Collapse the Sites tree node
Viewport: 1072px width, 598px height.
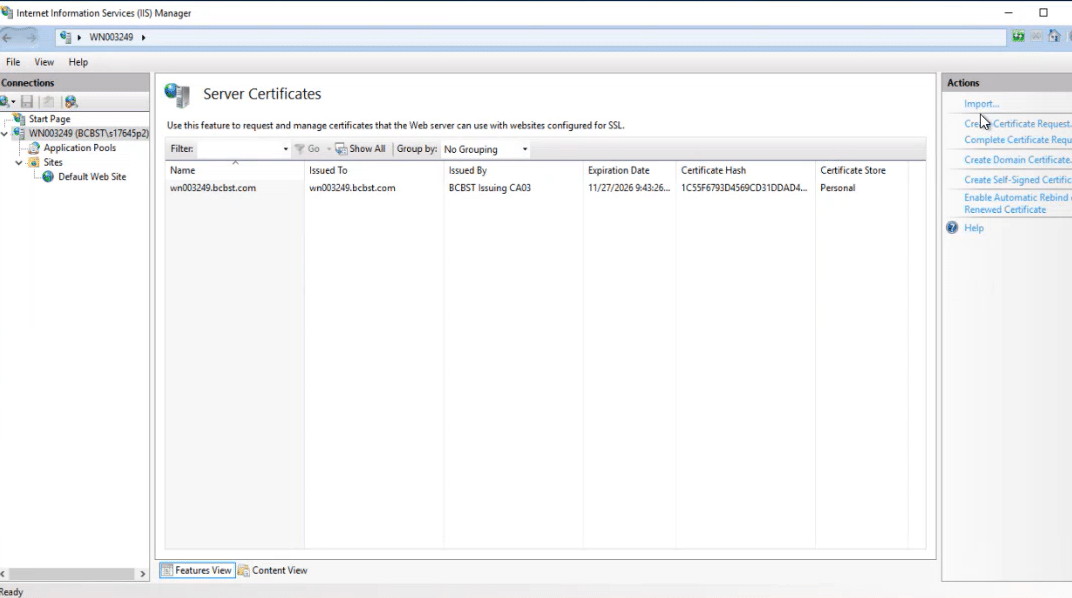tap(19, 163)
